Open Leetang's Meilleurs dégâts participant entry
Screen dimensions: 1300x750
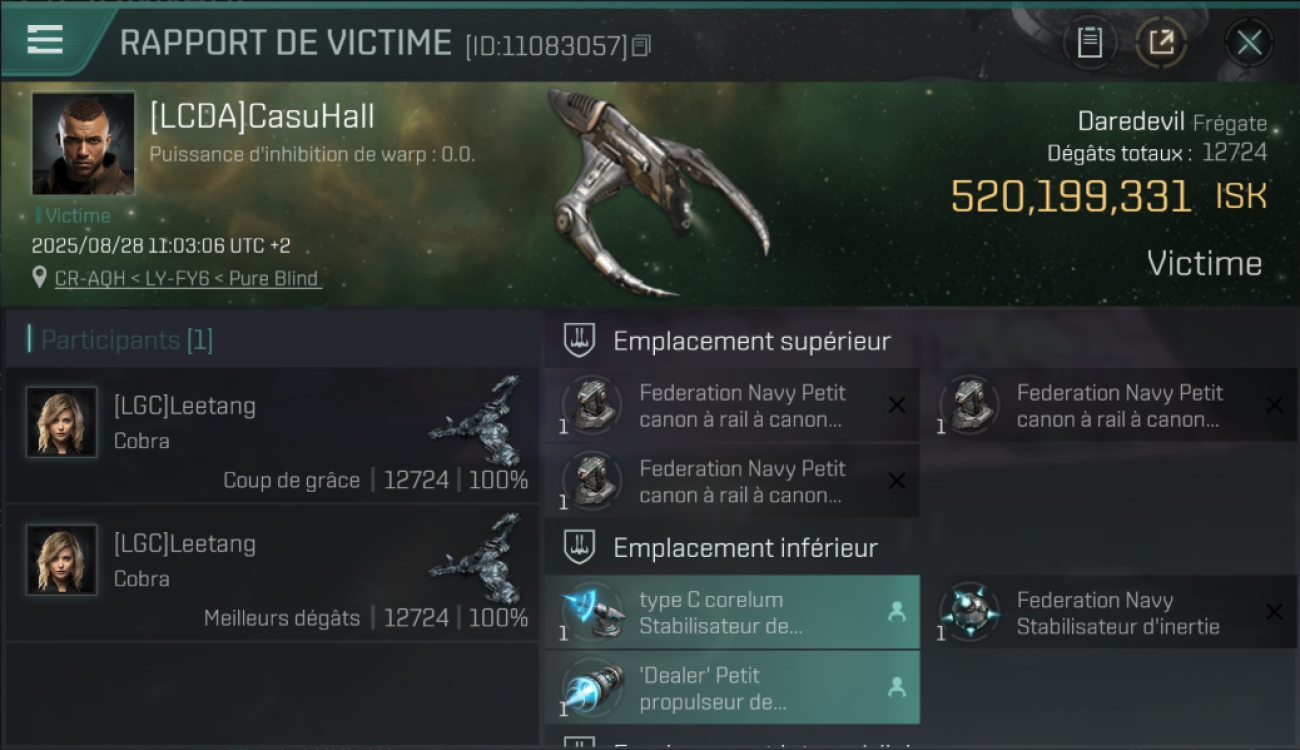pyautogui.click(x=272, y=574)
